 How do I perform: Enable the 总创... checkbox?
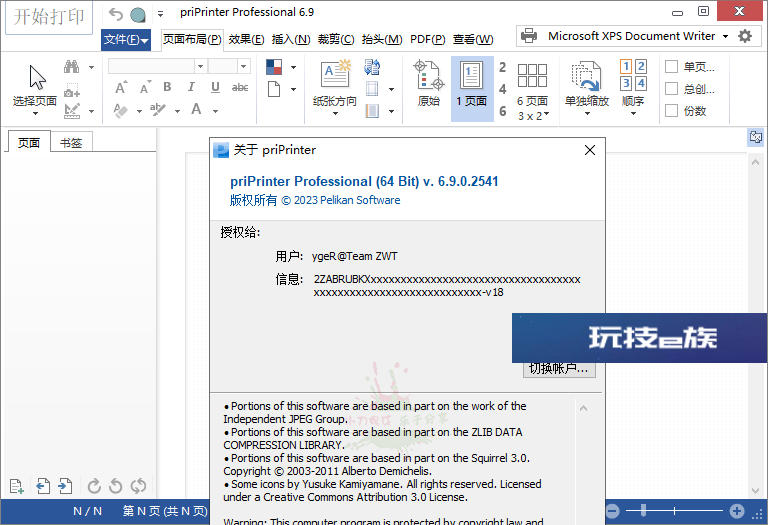pyautogui.click(x=672, y=89)
